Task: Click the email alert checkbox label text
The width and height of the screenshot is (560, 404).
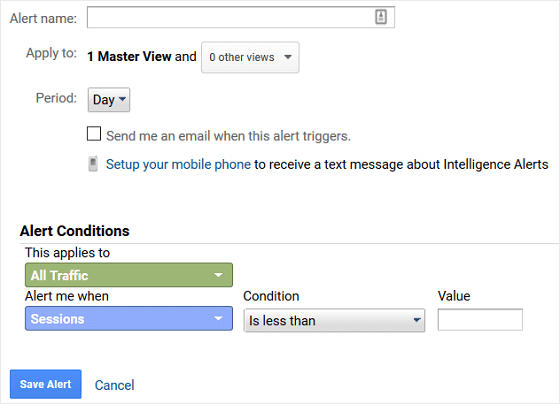Action: point(229,136)
